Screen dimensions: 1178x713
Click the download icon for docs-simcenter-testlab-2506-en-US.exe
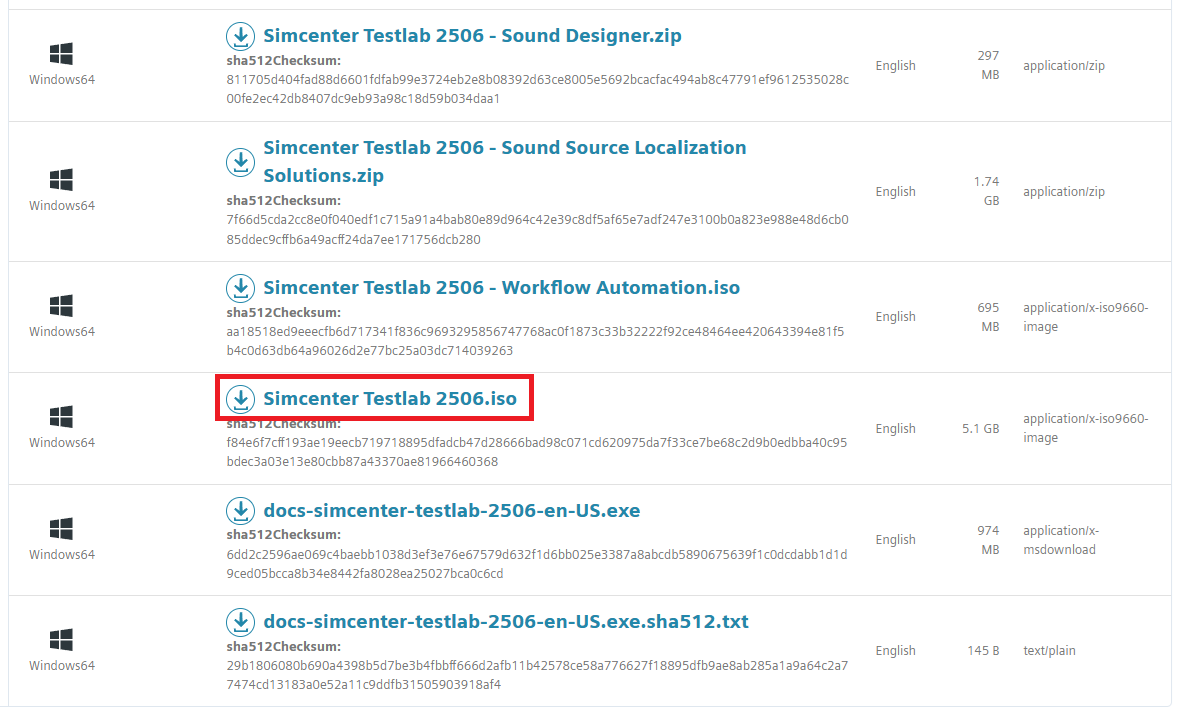(x=241, y=511)
